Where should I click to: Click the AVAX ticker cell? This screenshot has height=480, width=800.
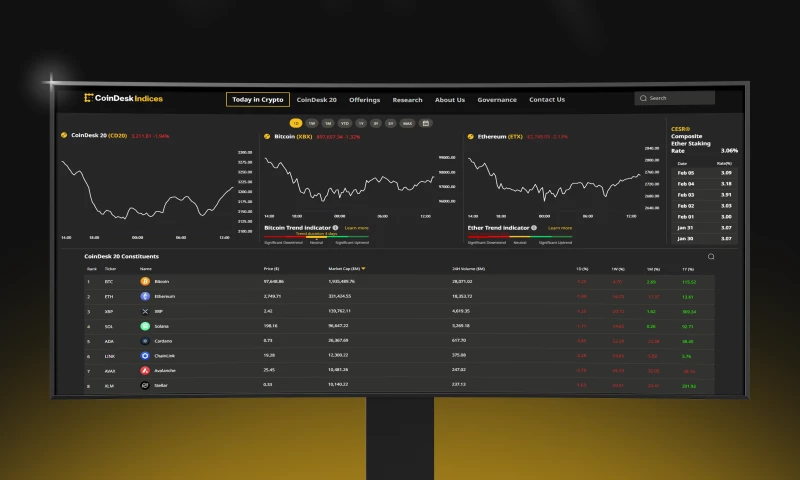[x=110, y=371]
